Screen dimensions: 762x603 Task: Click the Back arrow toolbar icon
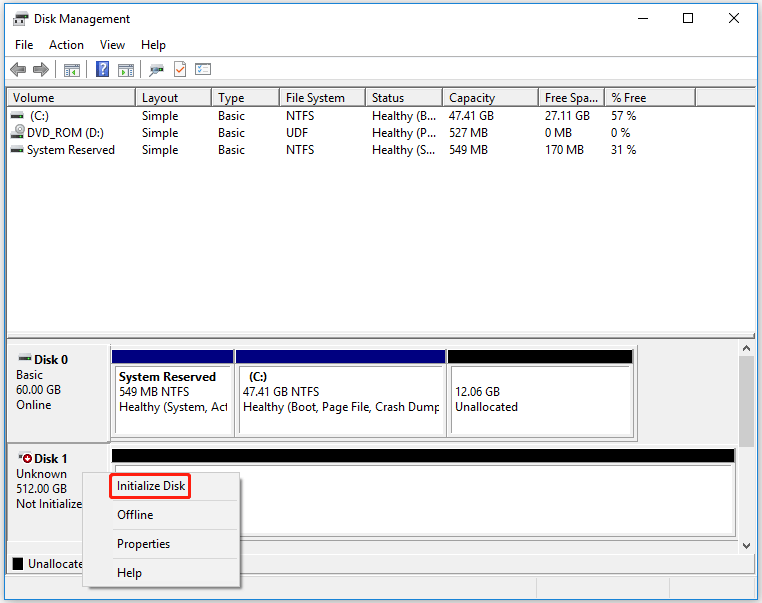pyautogui.click(x=18, y=70)
